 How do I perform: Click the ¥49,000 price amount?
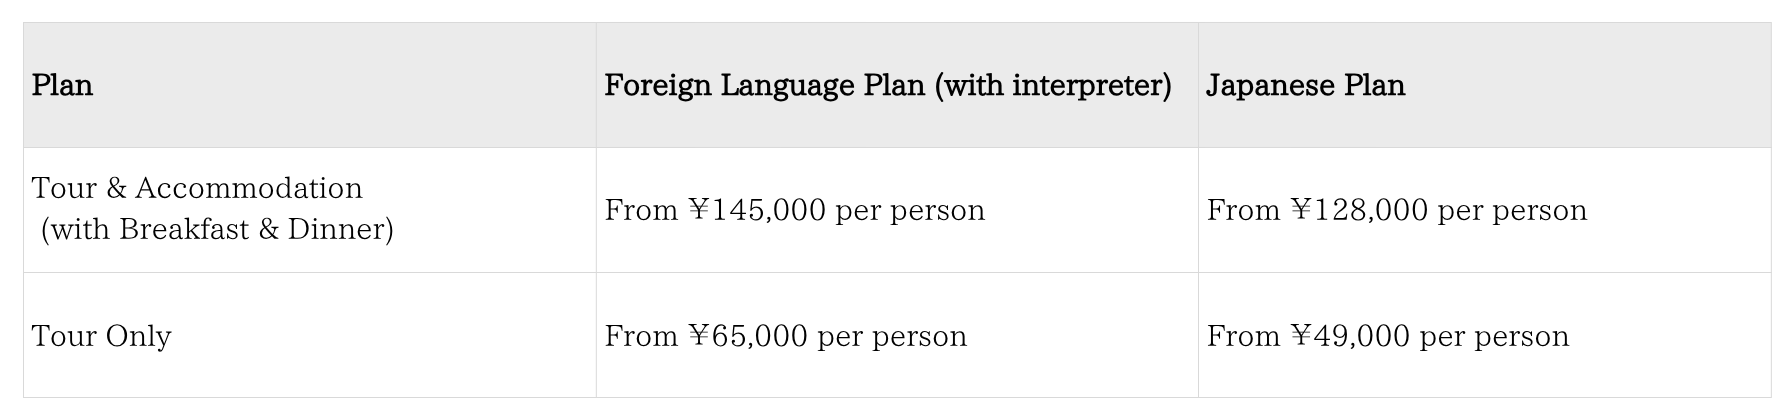(1350, 336)
